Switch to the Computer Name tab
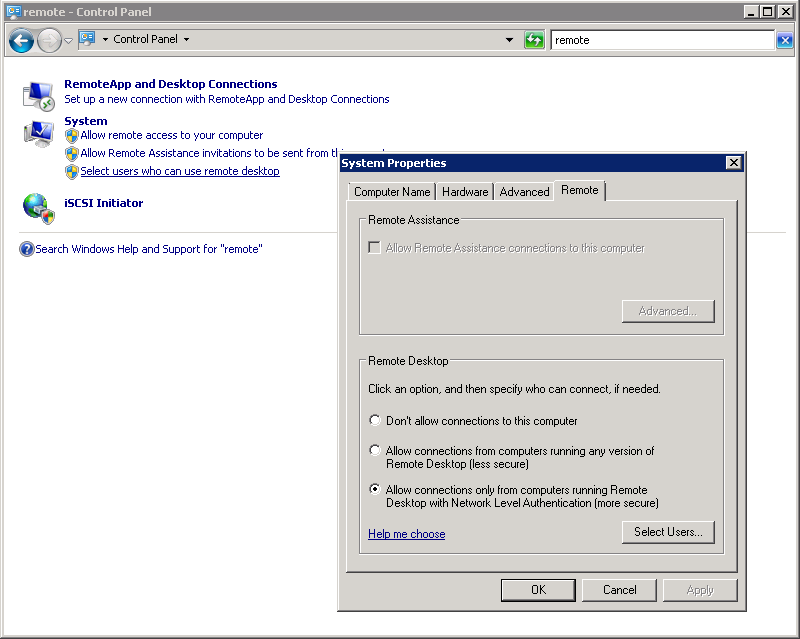Screen dimensions: 800x639 pos(392,192)
